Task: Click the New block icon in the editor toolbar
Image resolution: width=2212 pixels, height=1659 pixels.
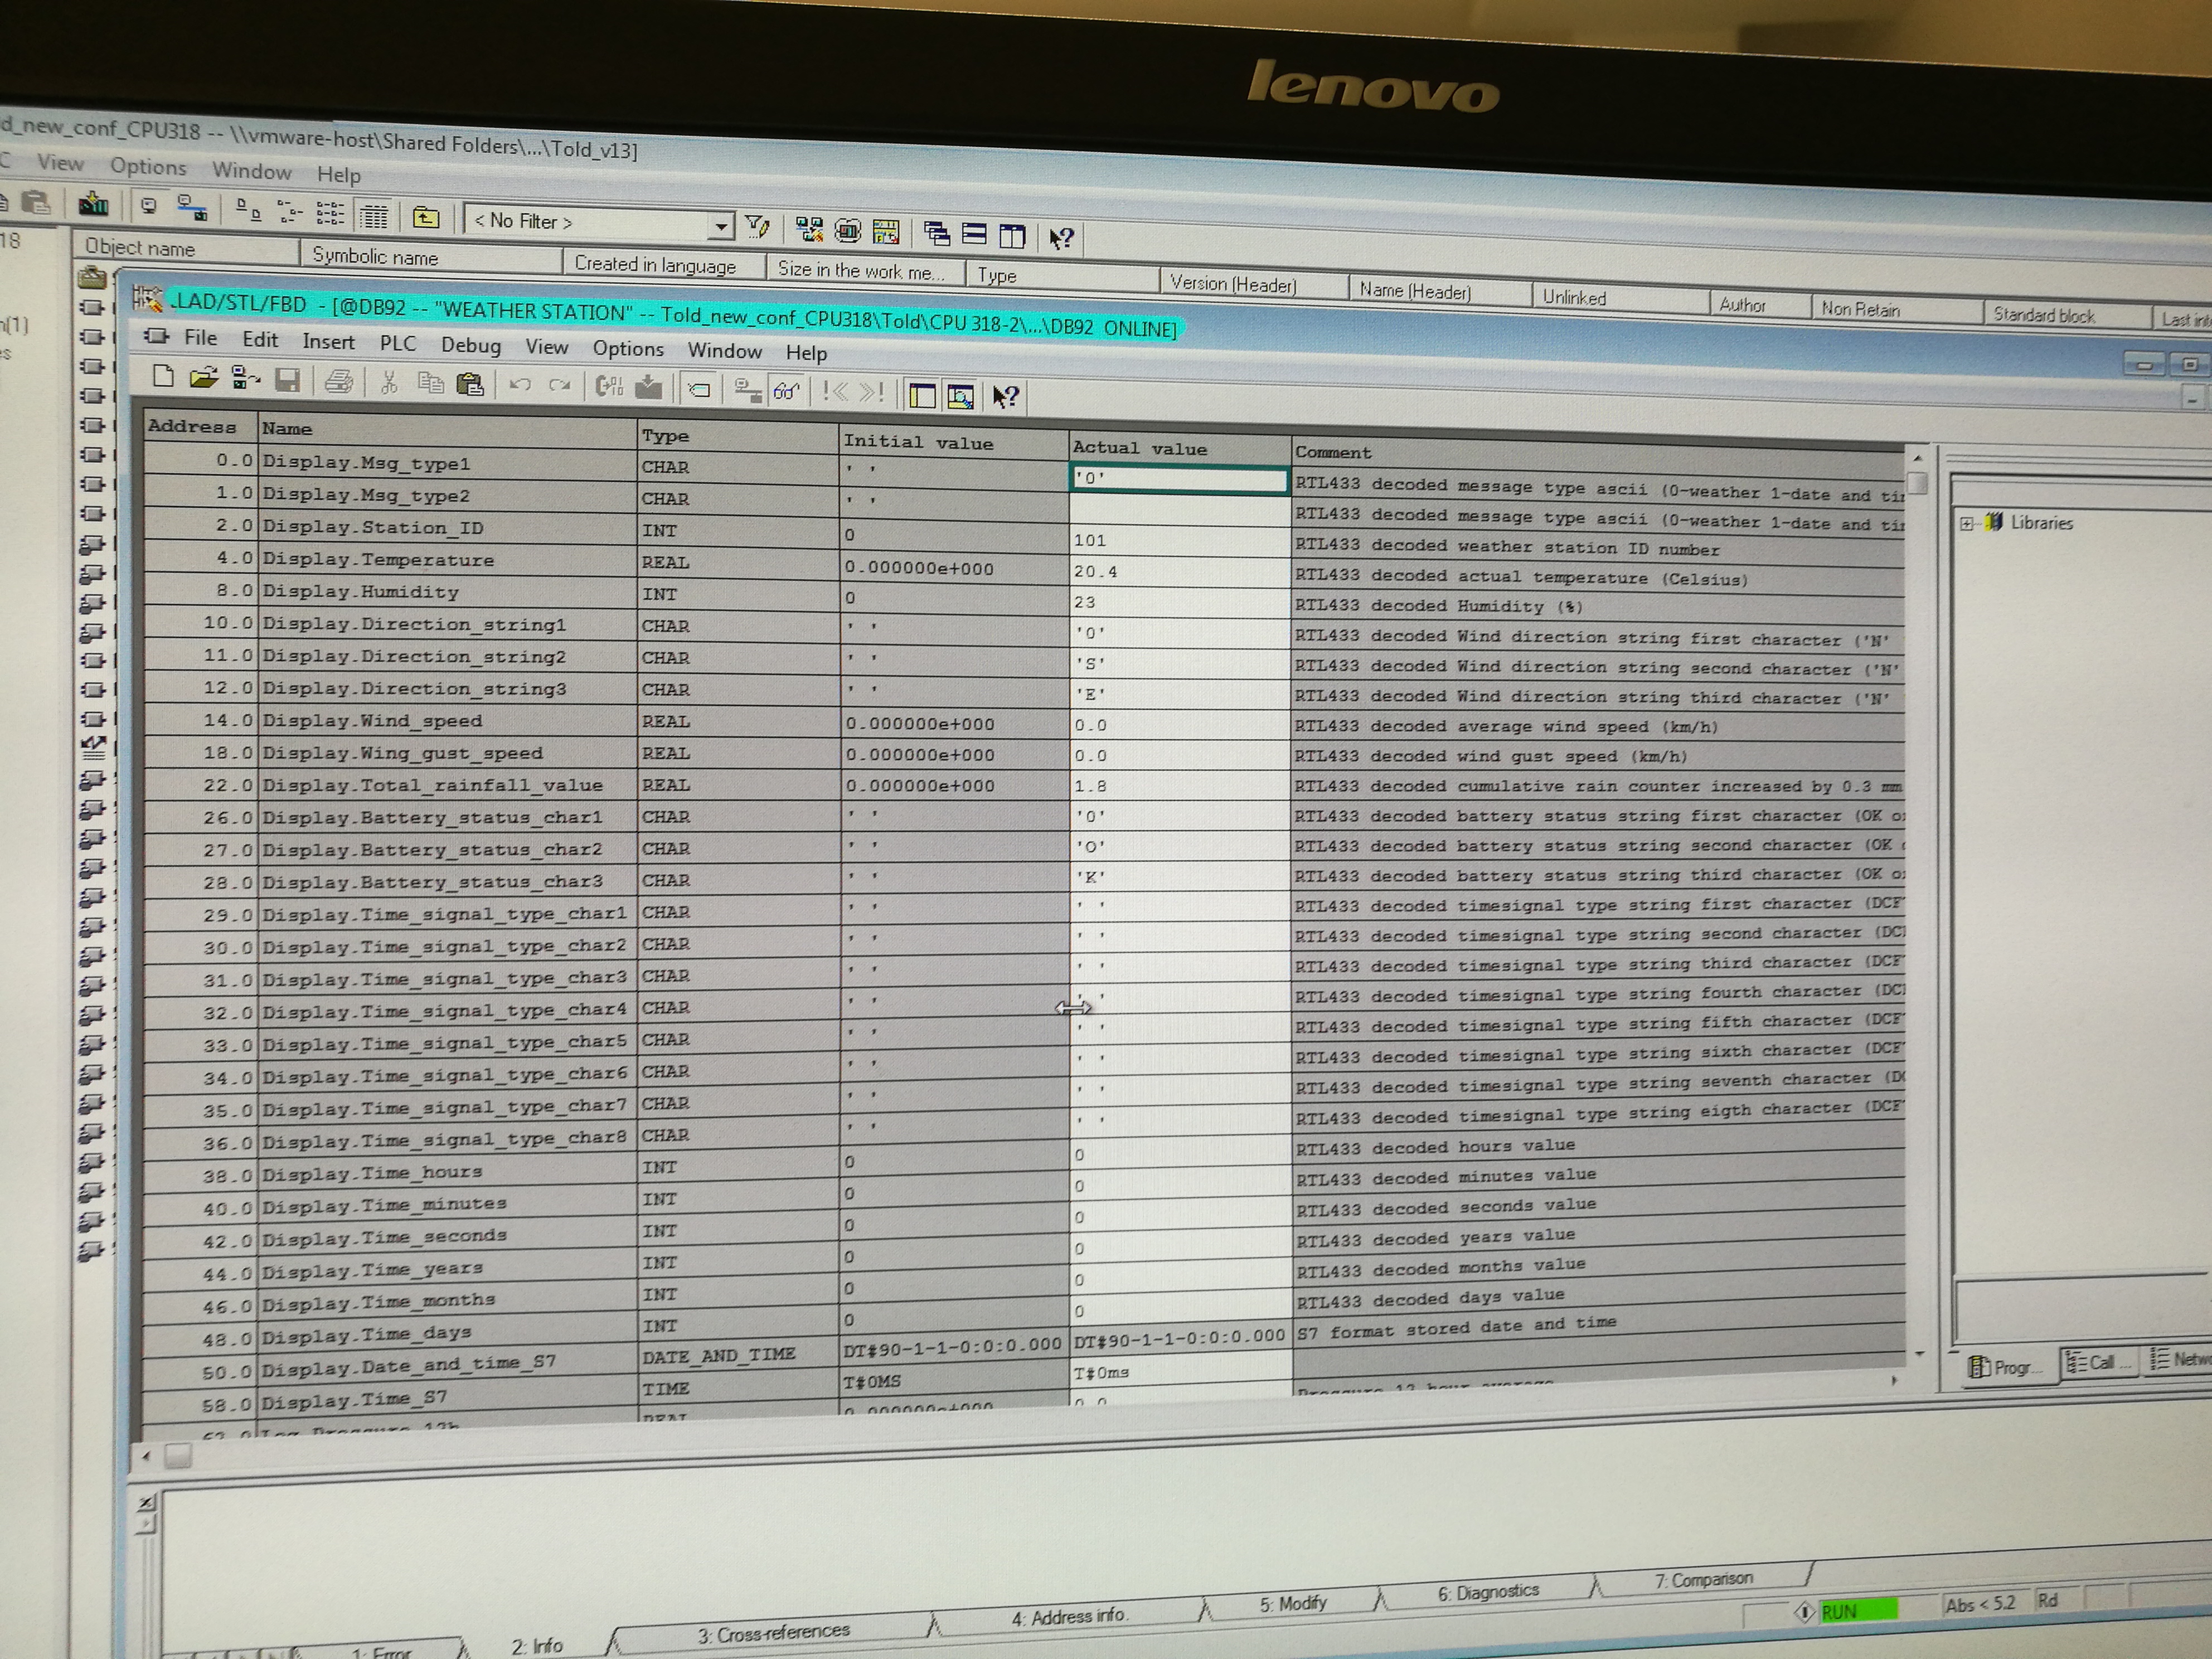Action: [162, 377]
